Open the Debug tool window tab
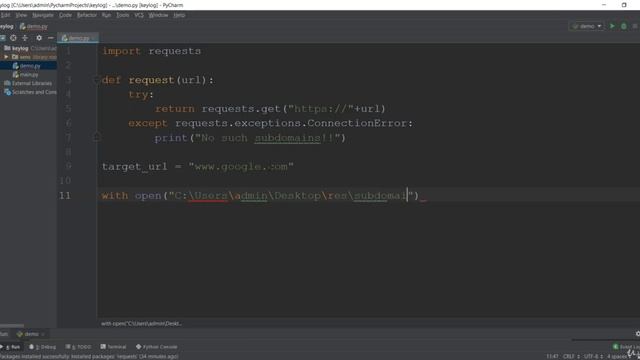This screenshot has width=640, height=360. [42, 347]
